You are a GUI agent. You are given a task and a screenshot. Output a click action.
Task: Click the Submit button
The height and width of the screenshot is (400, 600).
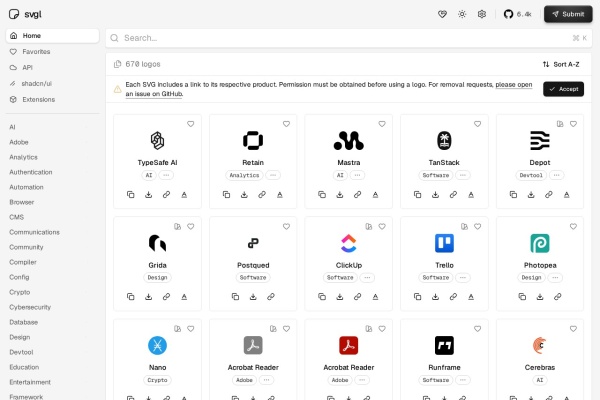[568, 14]
